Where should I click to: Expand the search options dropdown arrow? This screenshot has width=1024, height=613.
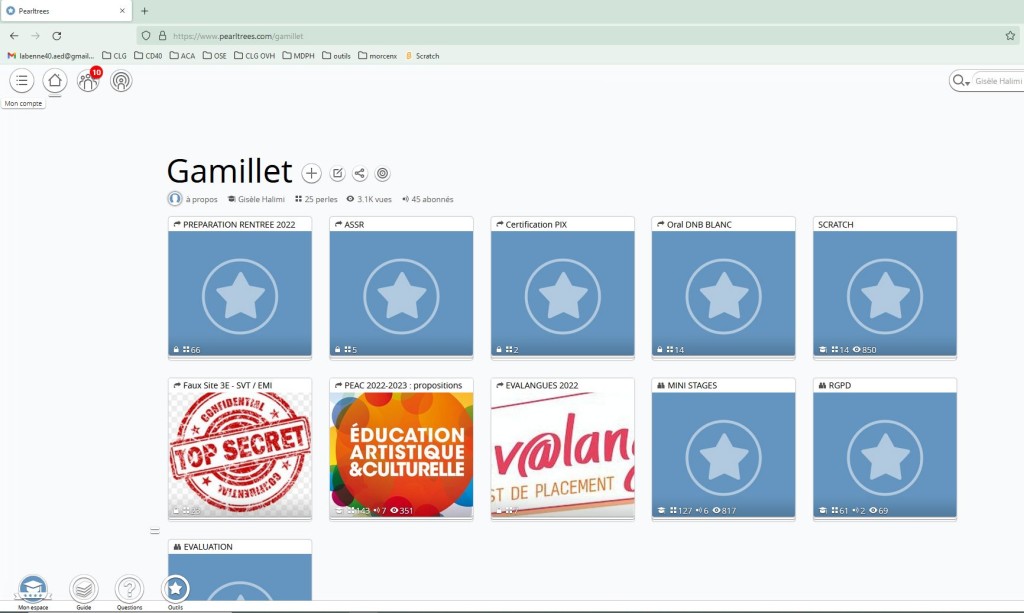pyautogui.click(x=967, y=83)
